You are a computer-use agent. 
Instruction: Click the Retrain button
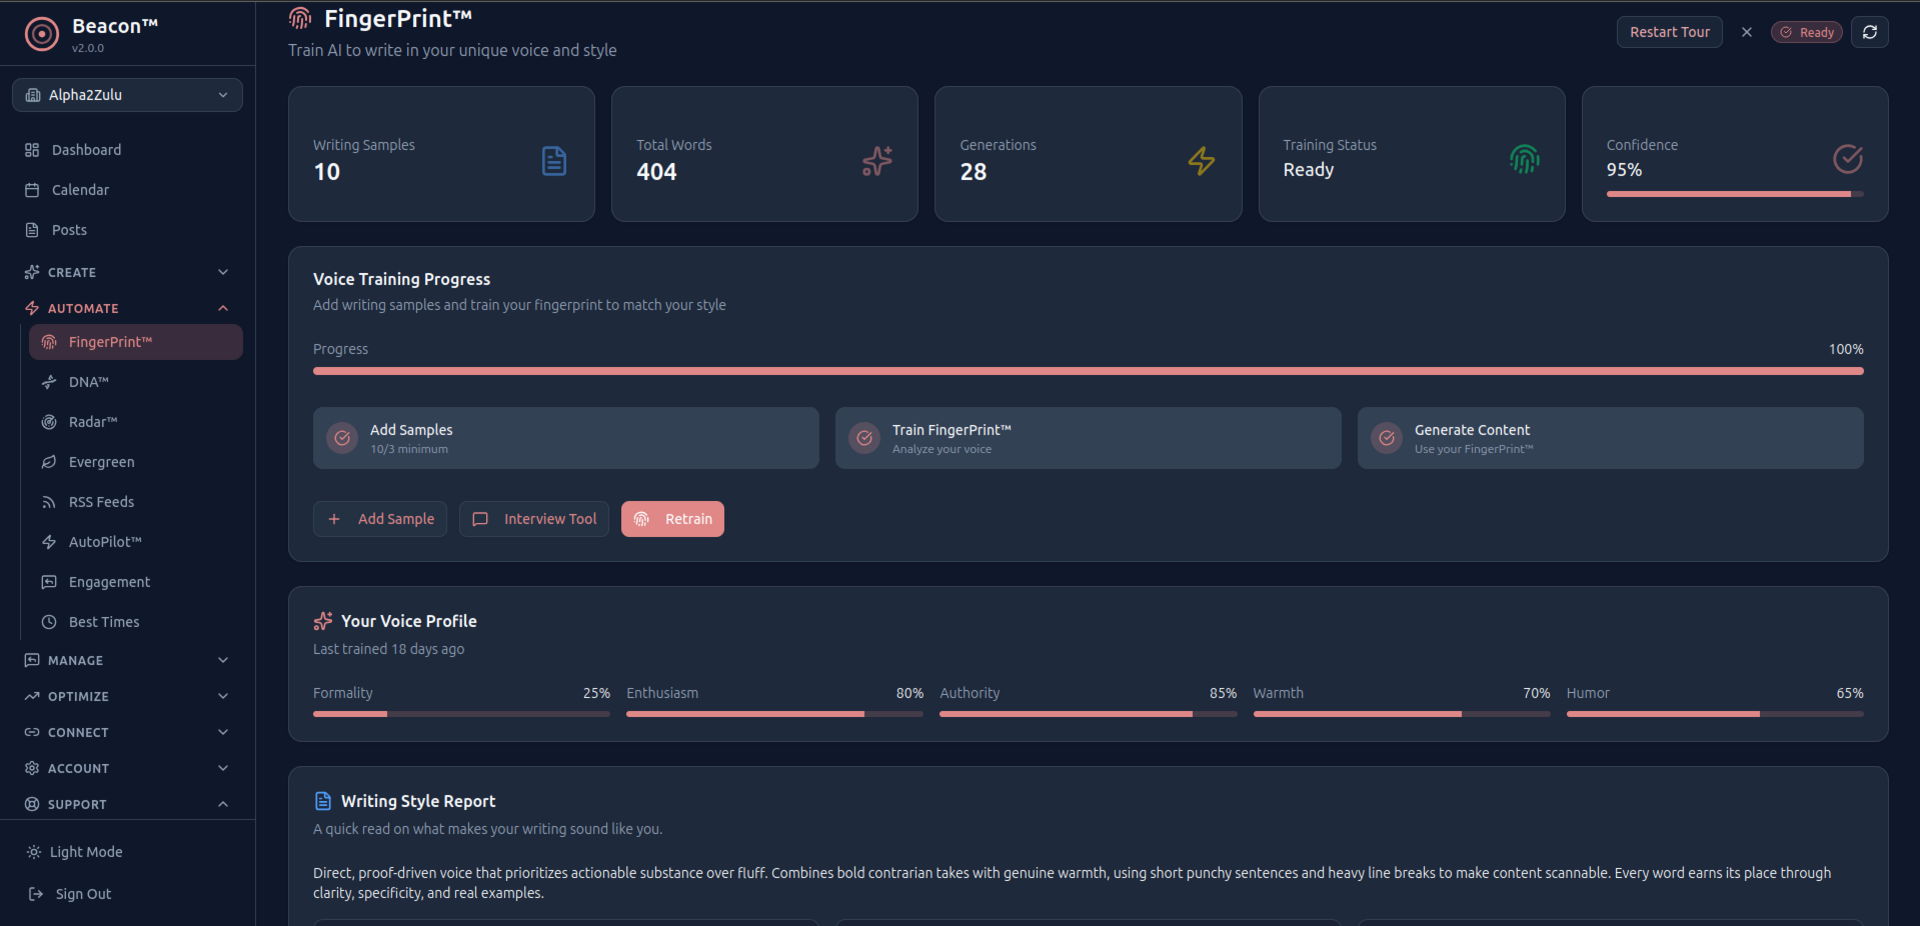point(672,518)
